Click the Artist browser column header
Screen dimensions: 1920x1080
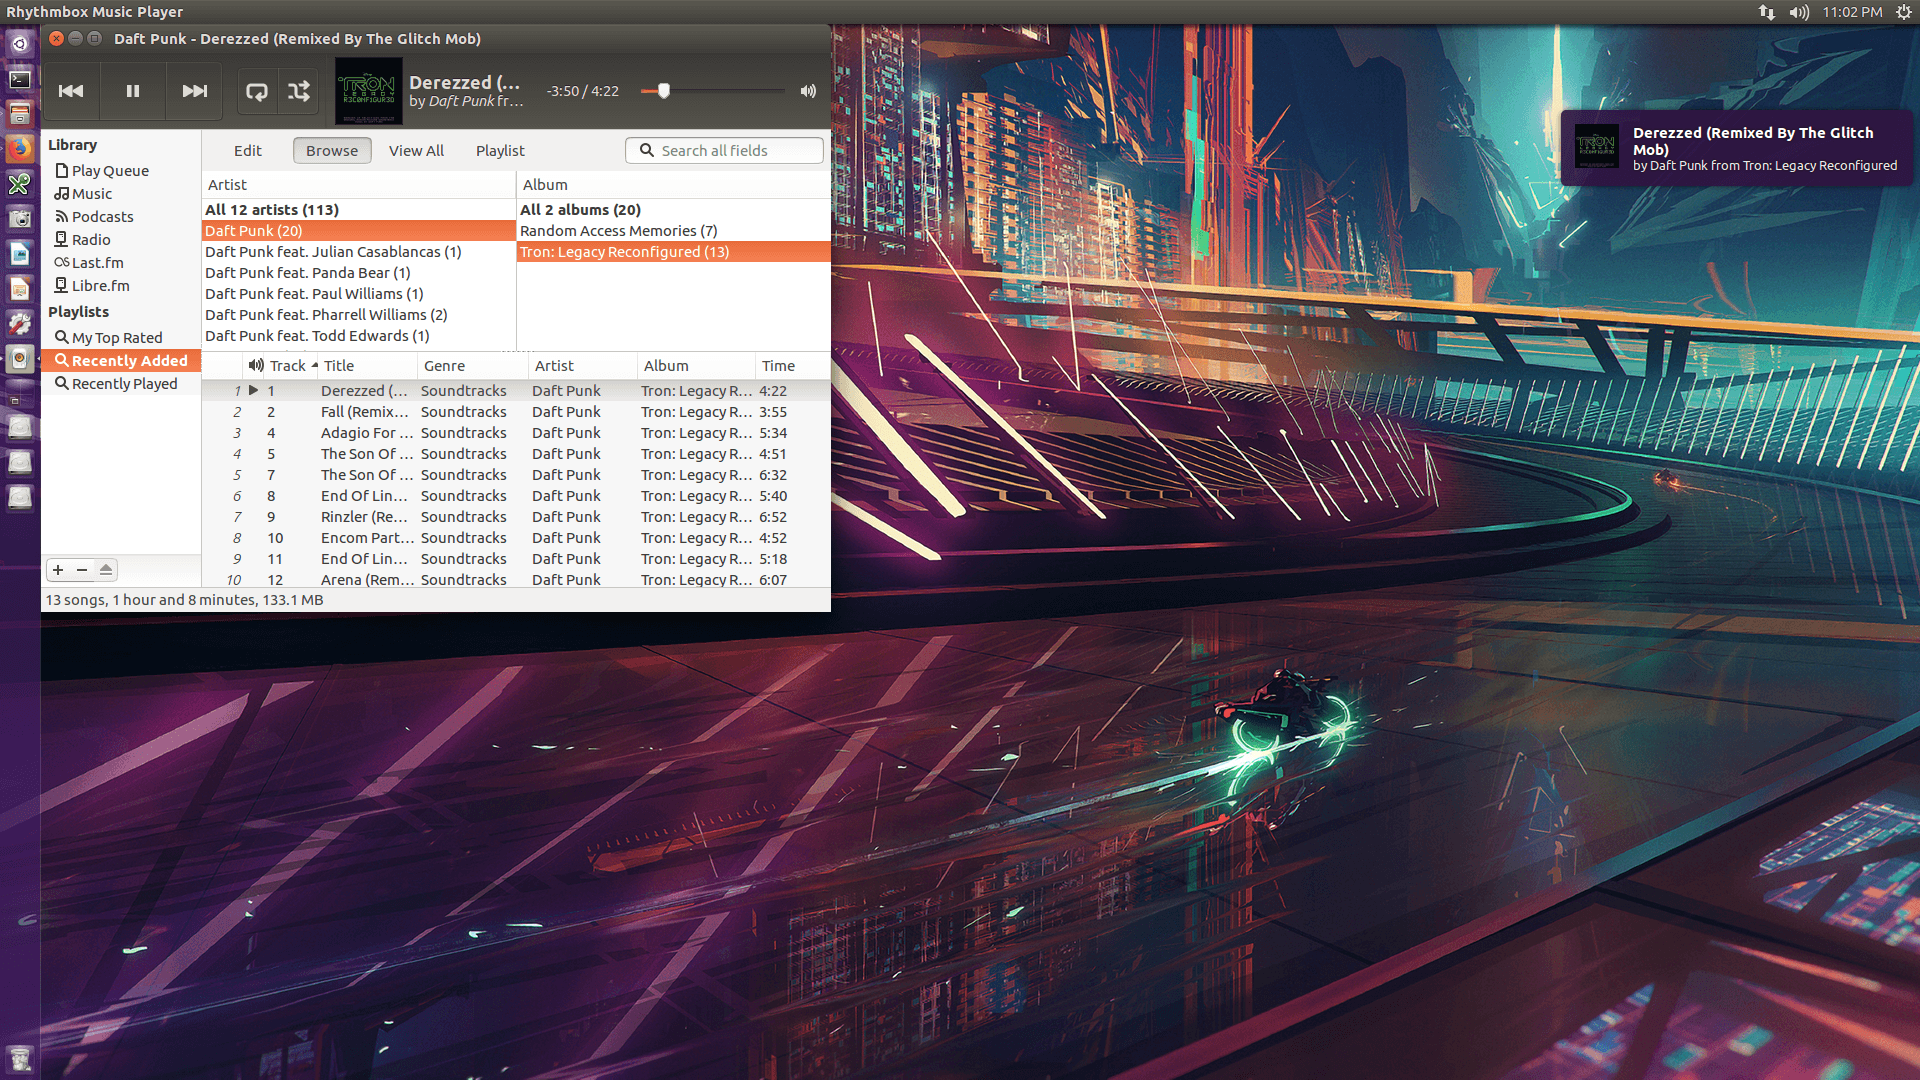click(358, 185)
